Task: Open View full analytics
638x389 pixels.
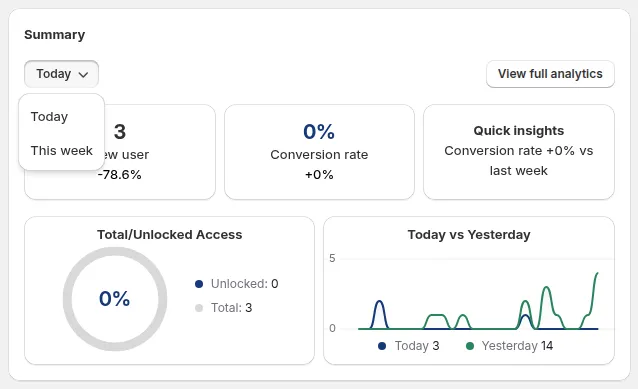Action: coord(550,74)
